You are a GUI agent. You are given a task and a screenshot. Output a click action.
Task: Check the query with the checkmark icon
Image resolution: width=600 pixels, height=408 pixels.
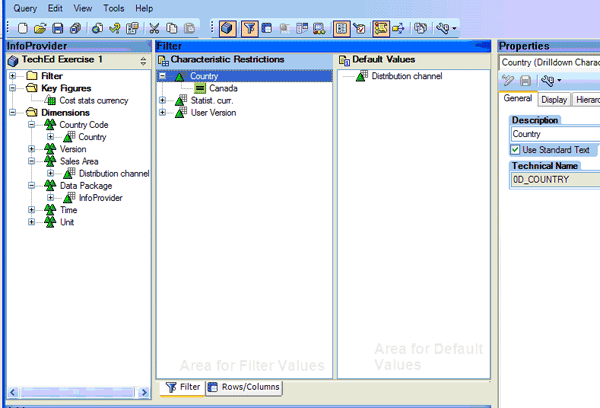115,28
